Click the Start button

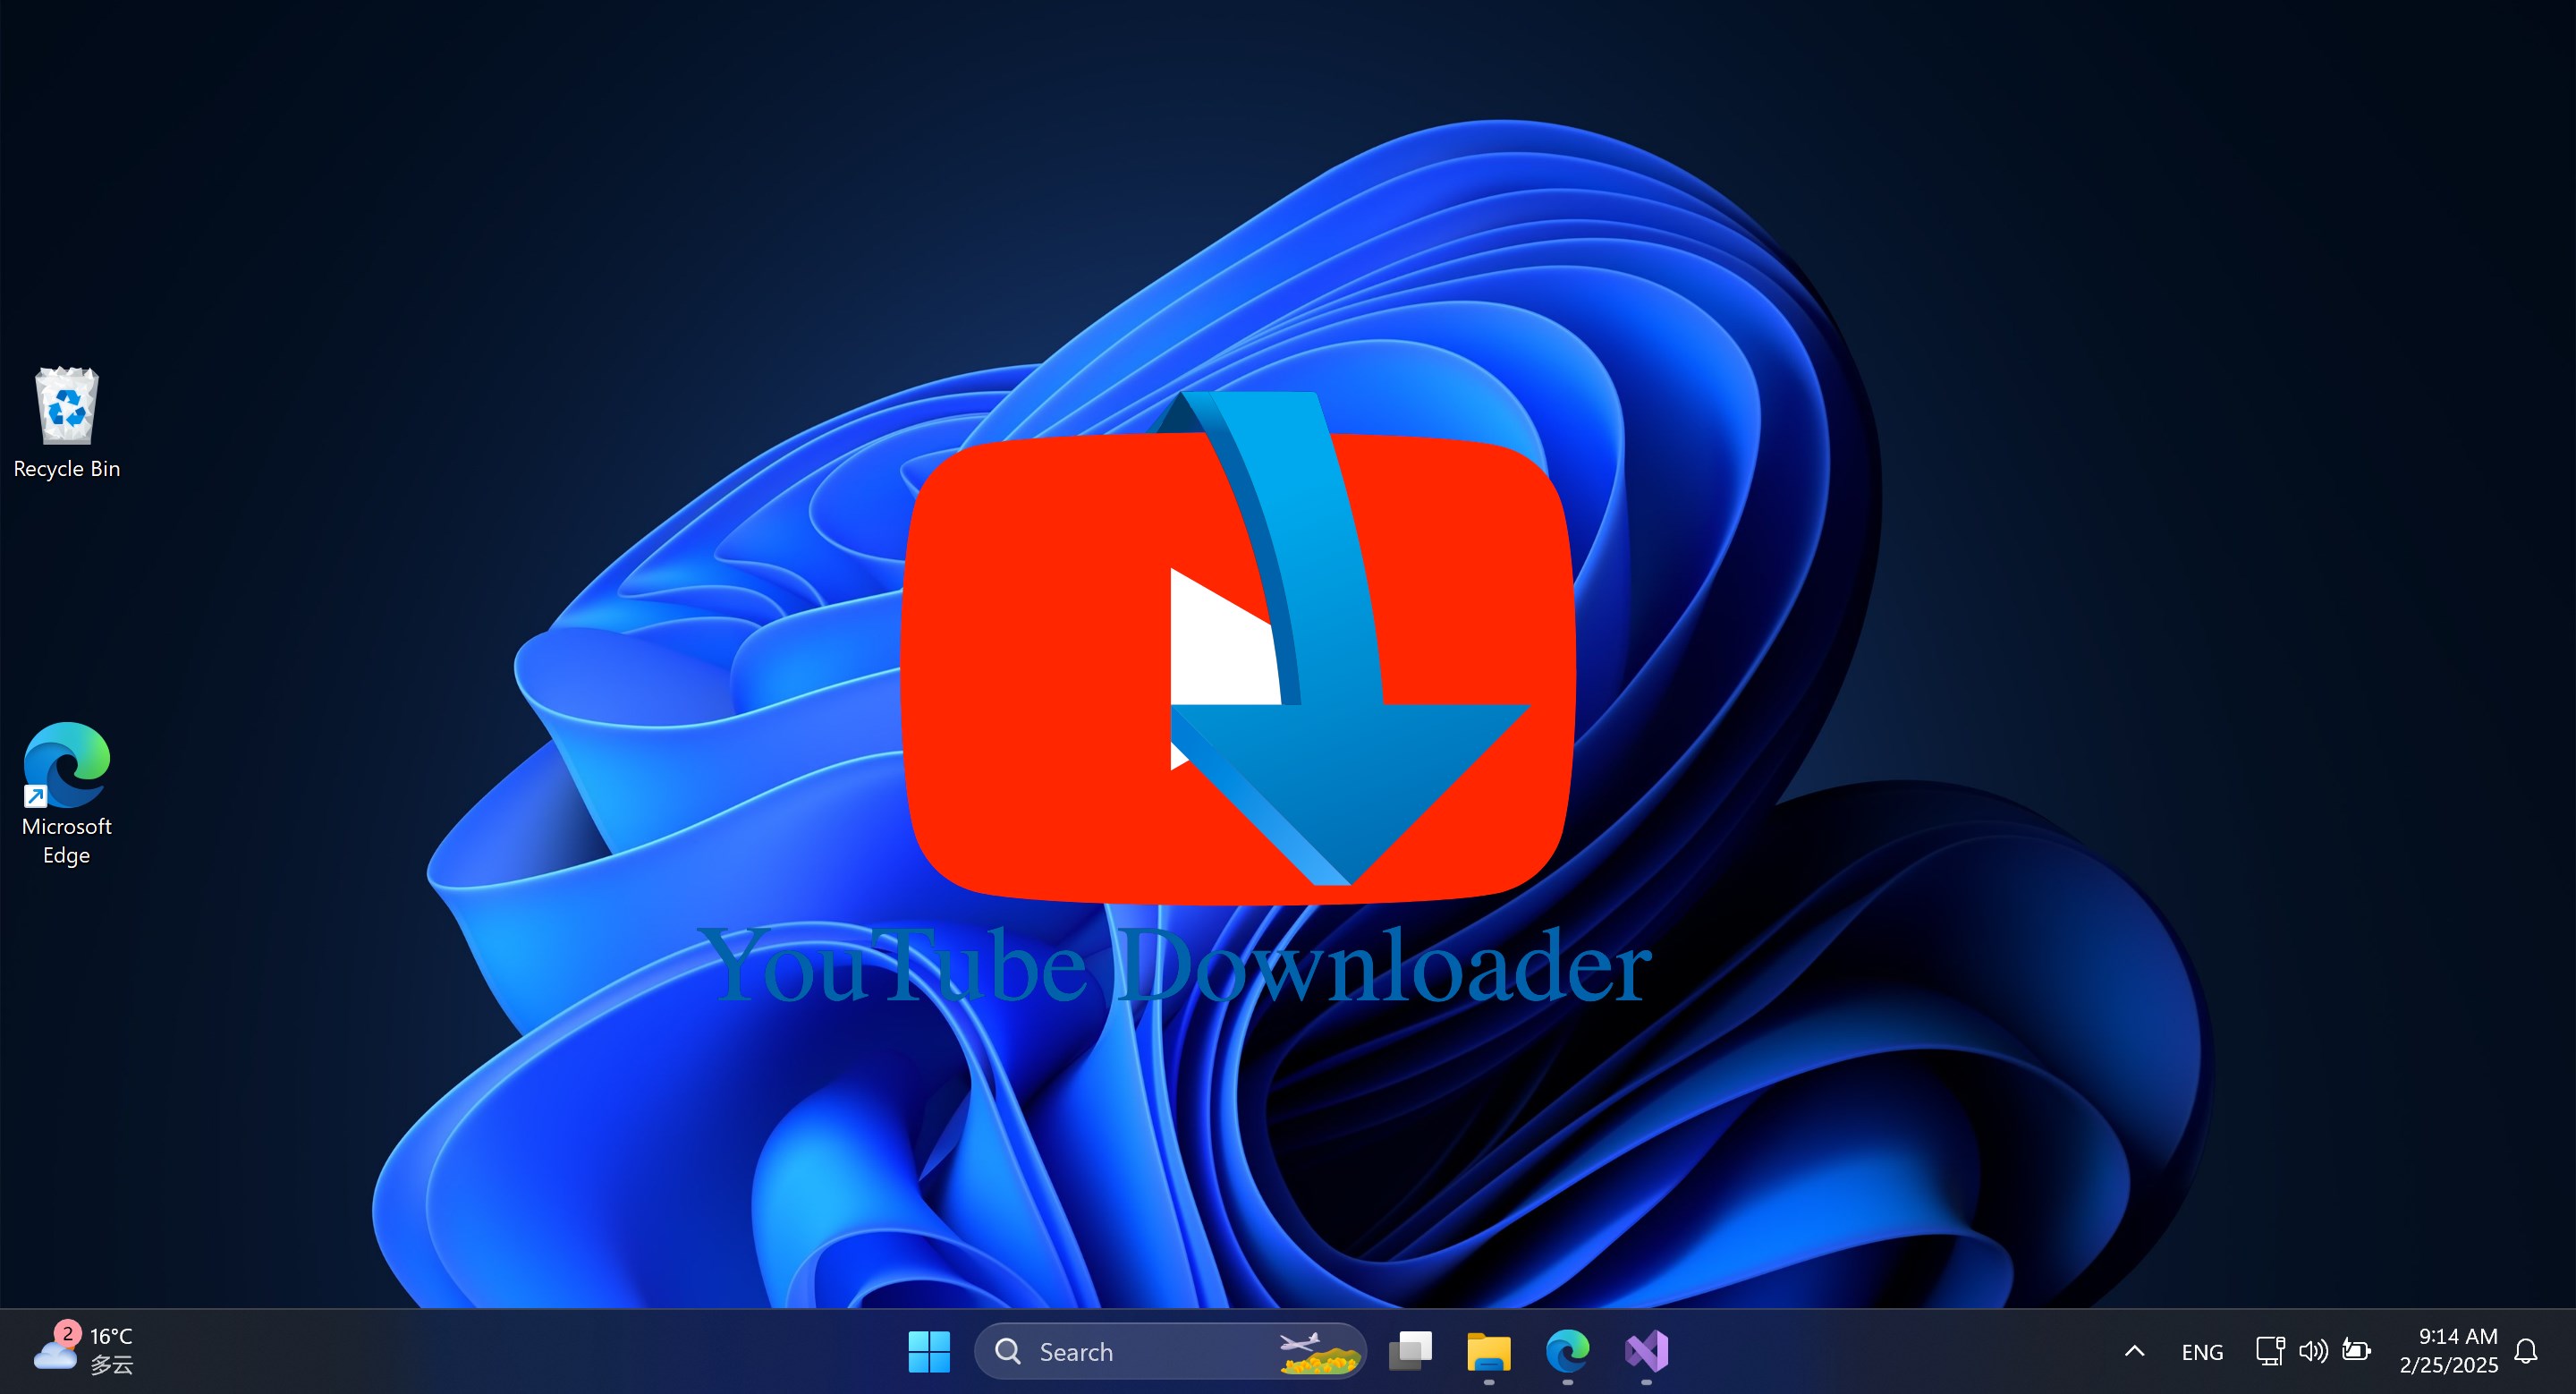(929, 1352)
